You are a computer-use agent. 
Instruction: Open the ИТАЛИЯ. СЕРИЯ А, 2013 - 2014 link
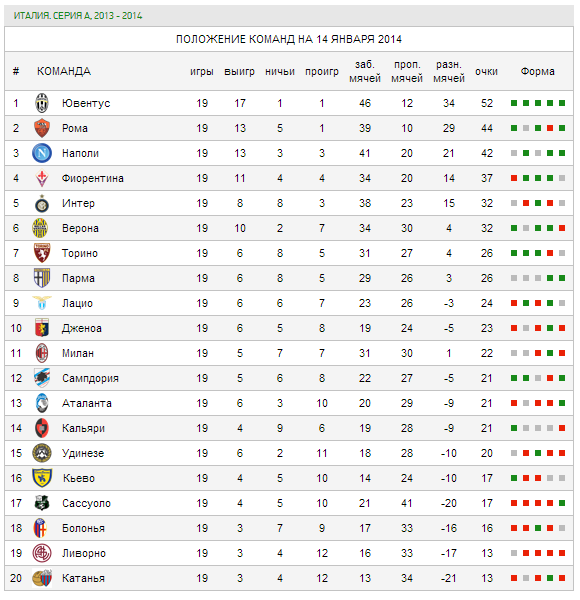point(78,16)
